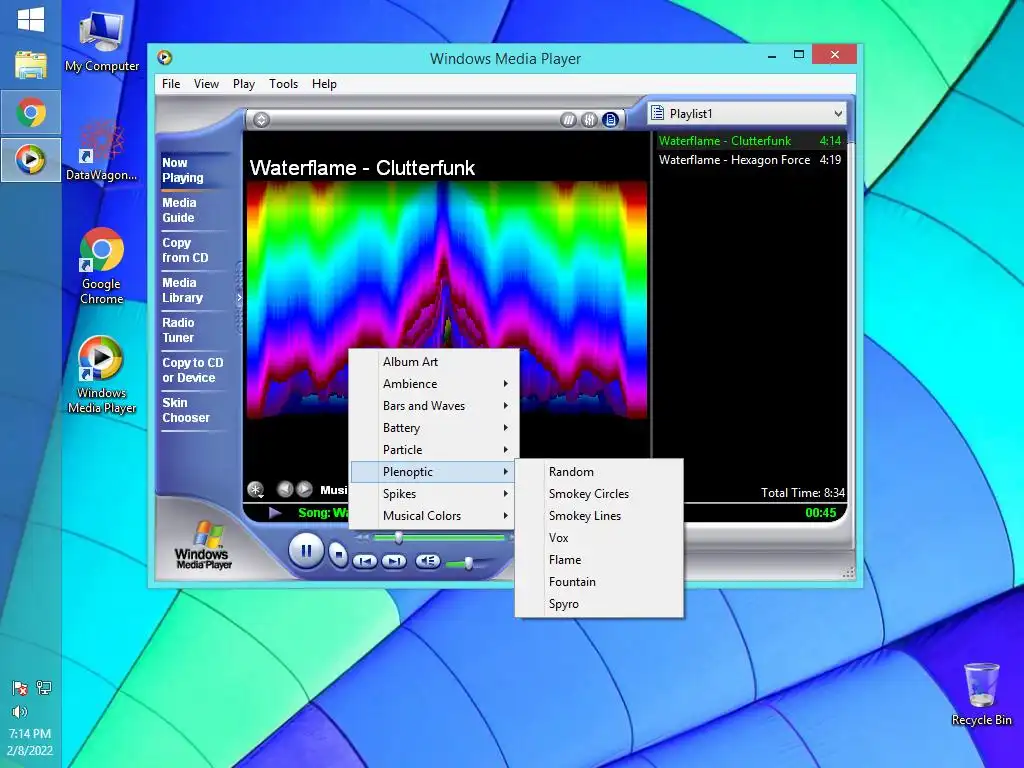The height and width of the screenshot is (768, 1024).
Task: Choose the Spyro preset
Action: [x=599, y=604]
